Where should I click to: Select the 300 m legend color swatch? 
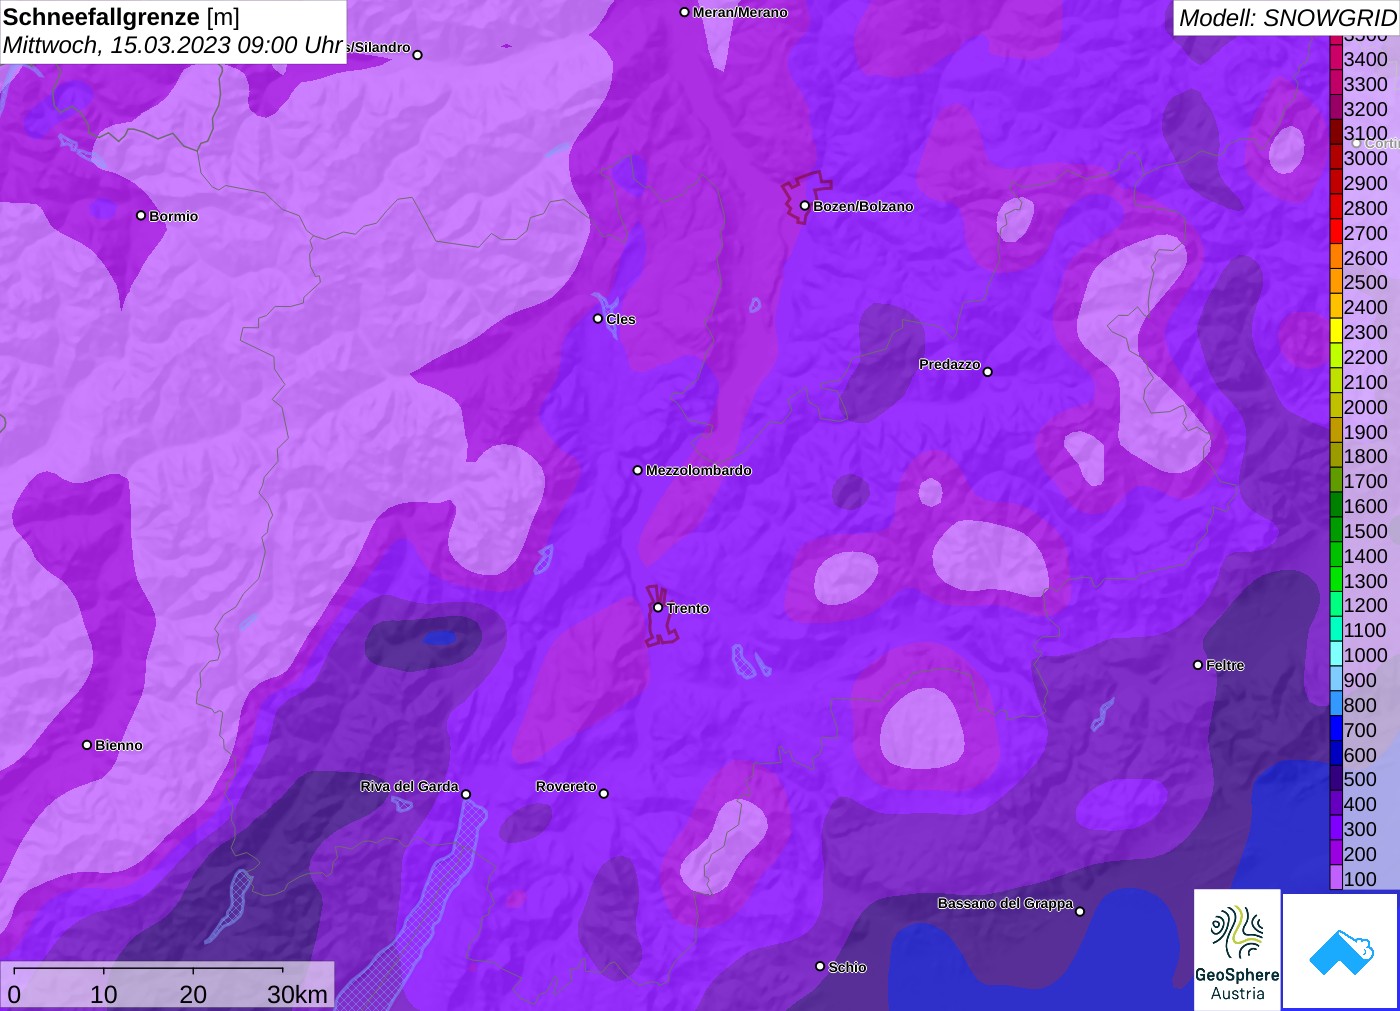pos(1336,828)
